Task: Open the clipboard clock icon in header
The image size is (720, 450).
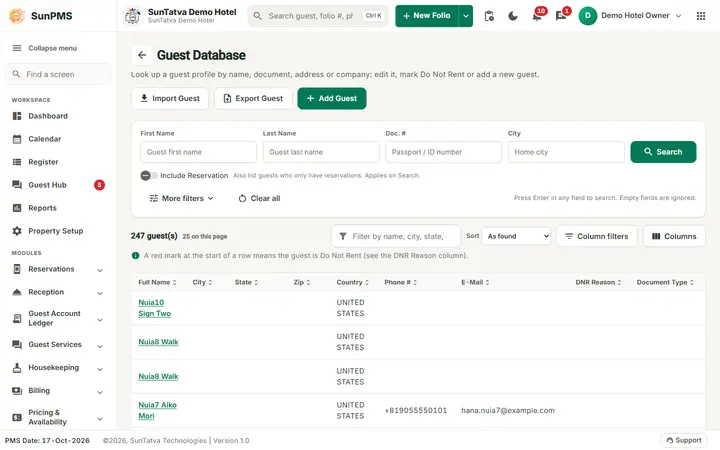Action: click(489, 16)
